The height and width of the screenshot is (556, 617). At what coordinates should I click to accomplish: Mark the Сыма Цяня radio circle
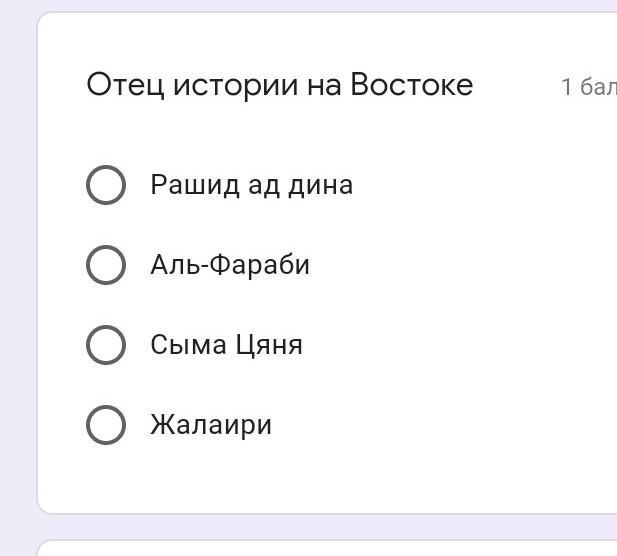click(x=106, y=345)
